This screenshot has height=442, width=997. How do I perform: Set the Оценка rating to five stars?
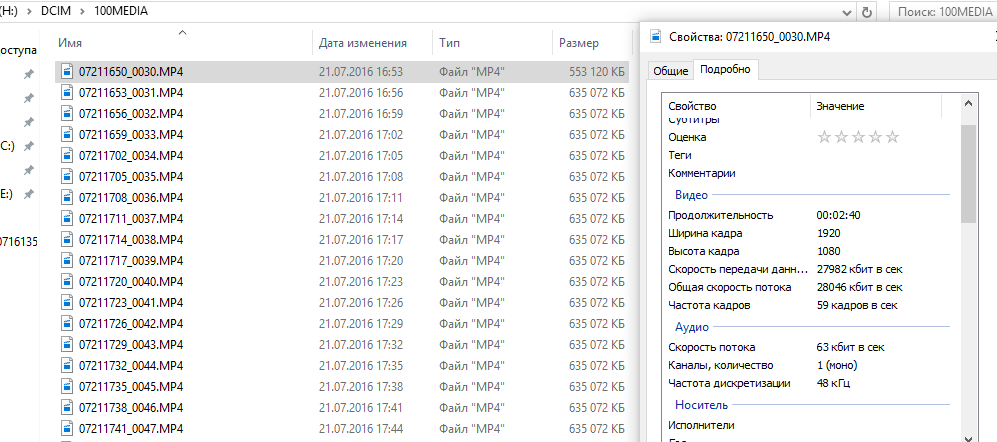coord(892,137)
